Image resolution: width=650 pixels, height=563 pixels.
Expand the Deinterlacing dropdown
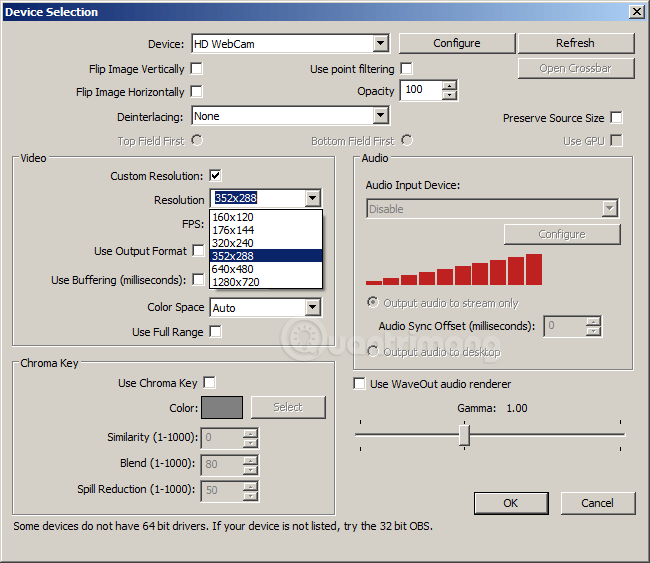pos(380,116)
